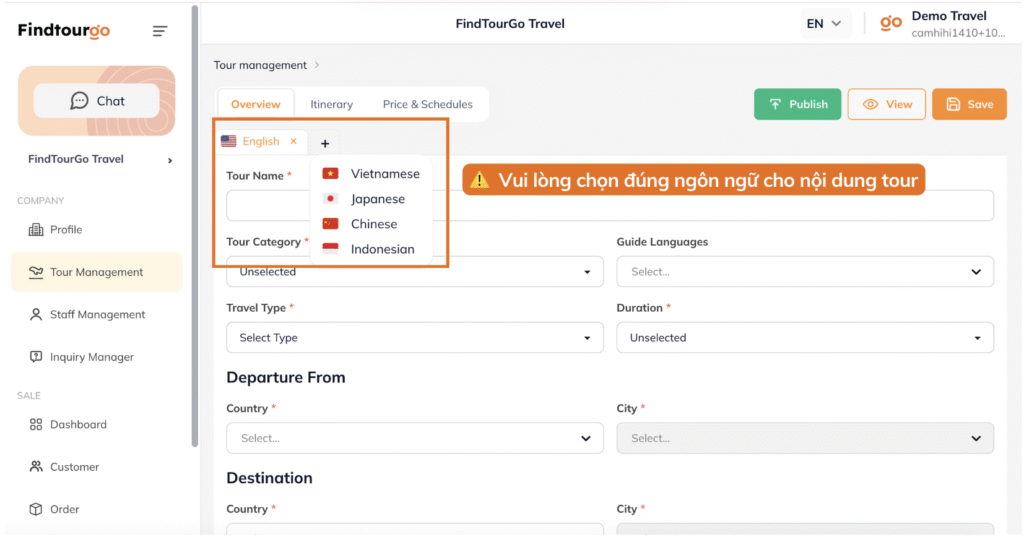The width and height of the screenshot is (1024, 537).
Task: Click the Profile building icon
Action: click(x=36, y=230)
